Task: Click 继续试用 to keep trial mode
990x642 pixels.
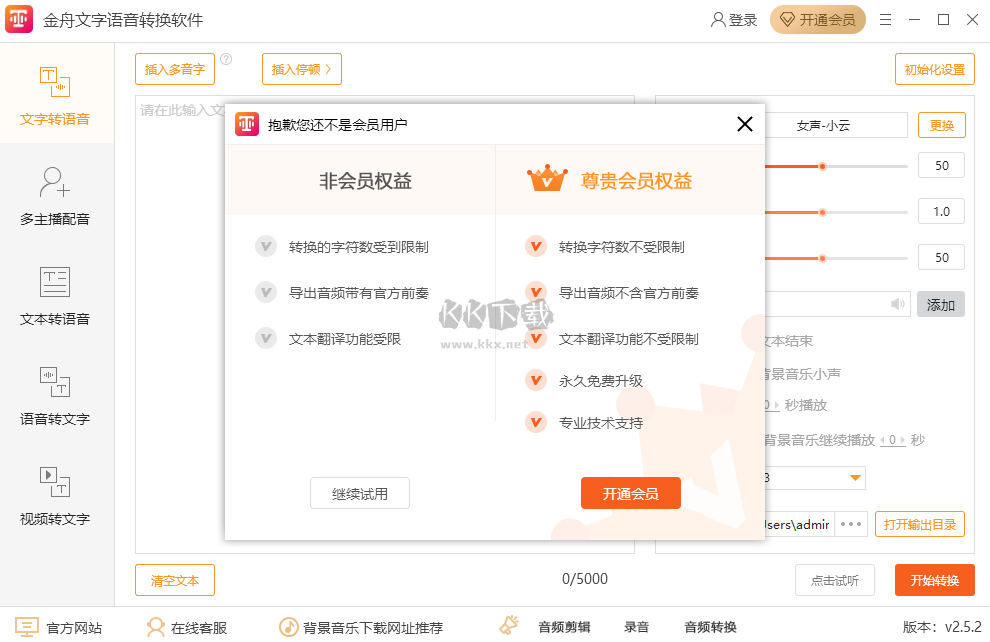Action: coord(360,492)
